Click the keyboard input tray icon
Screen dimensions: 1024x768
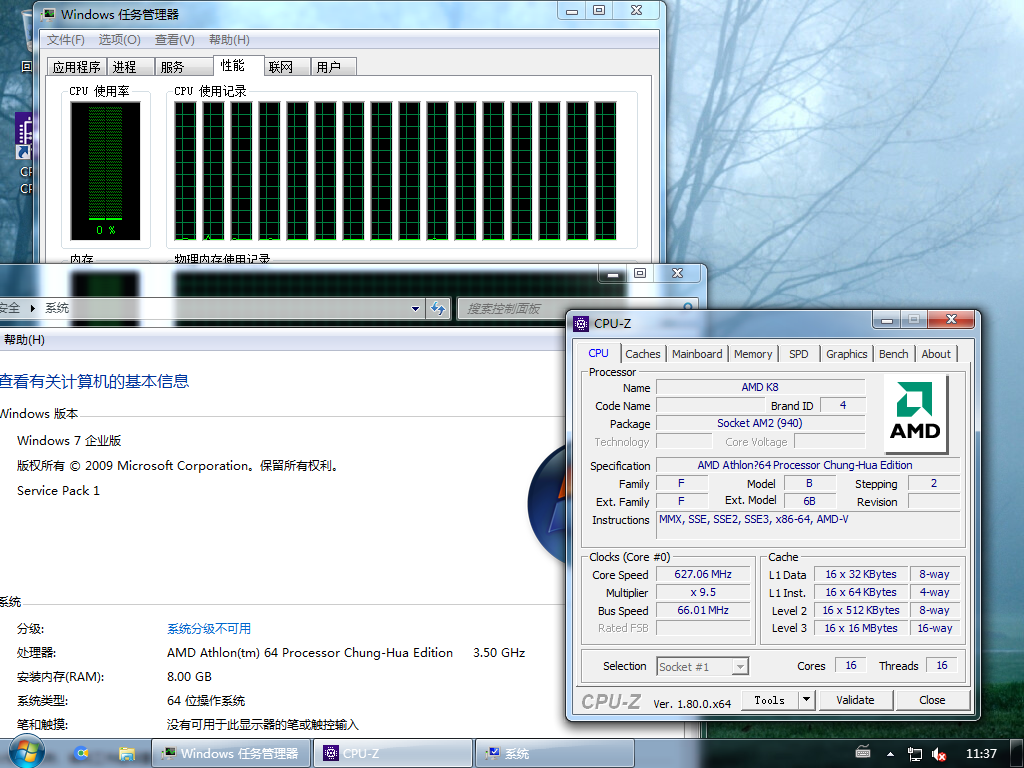[x=863, y=752]
